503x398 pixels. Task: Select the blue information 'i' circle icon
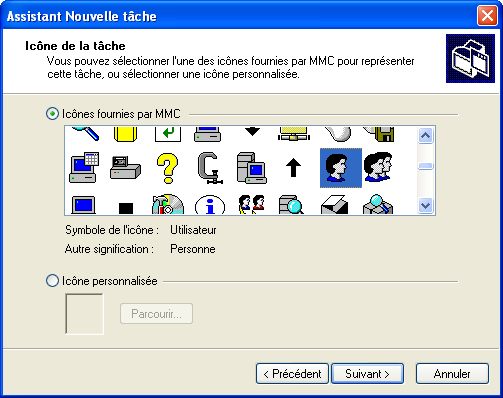point(210,205)
